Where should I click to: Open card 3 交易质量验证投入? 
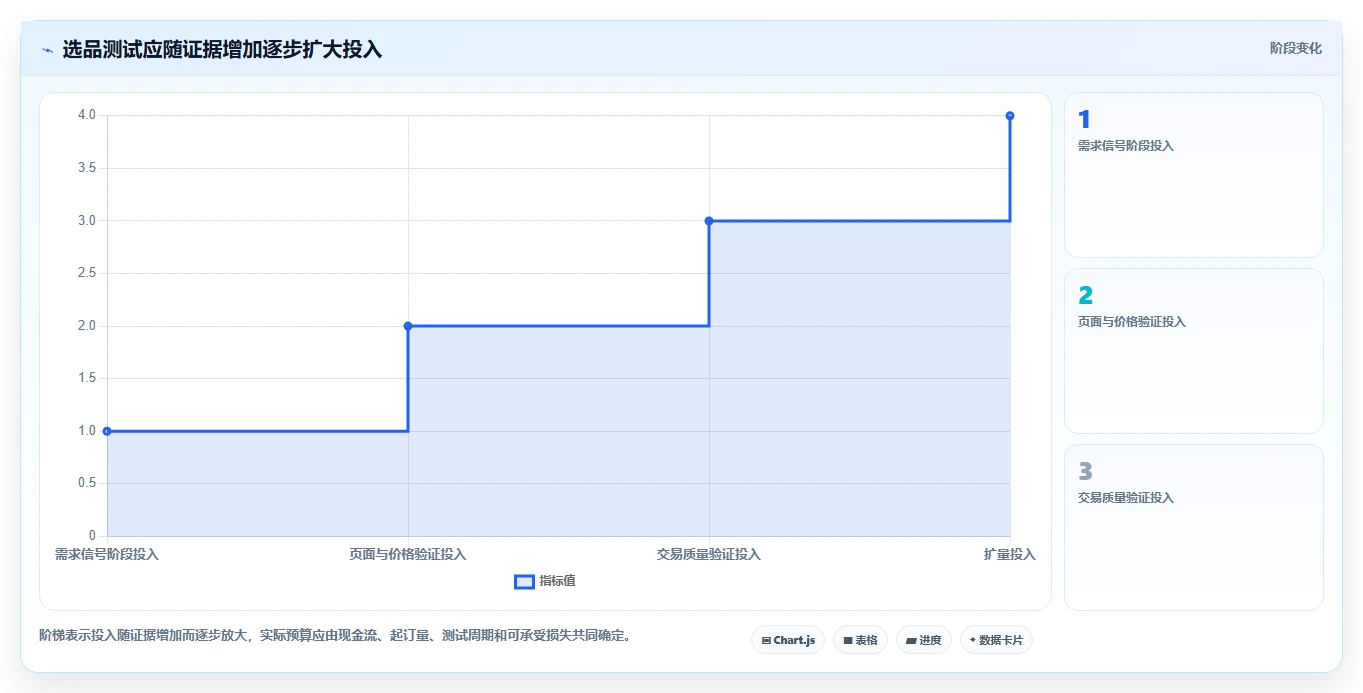(x=1194, y=527)
